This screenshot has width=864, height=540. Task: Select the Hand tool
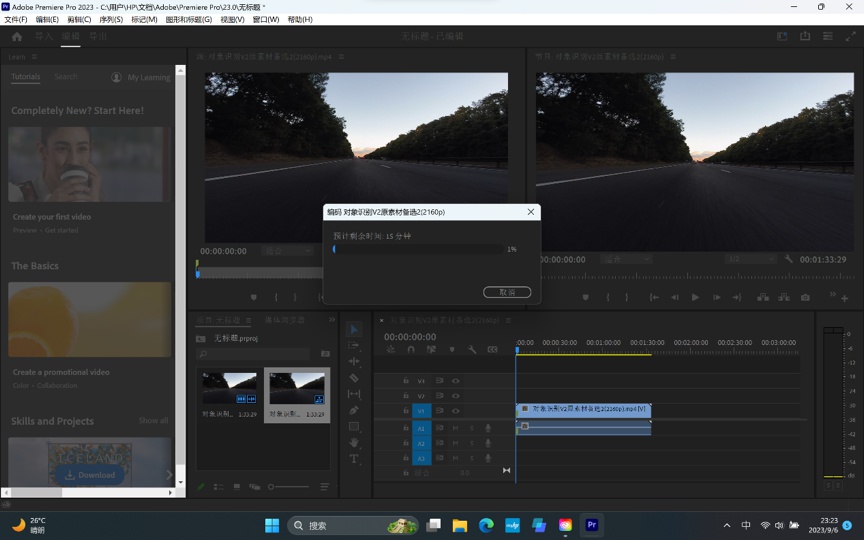[x=354, y=442]
